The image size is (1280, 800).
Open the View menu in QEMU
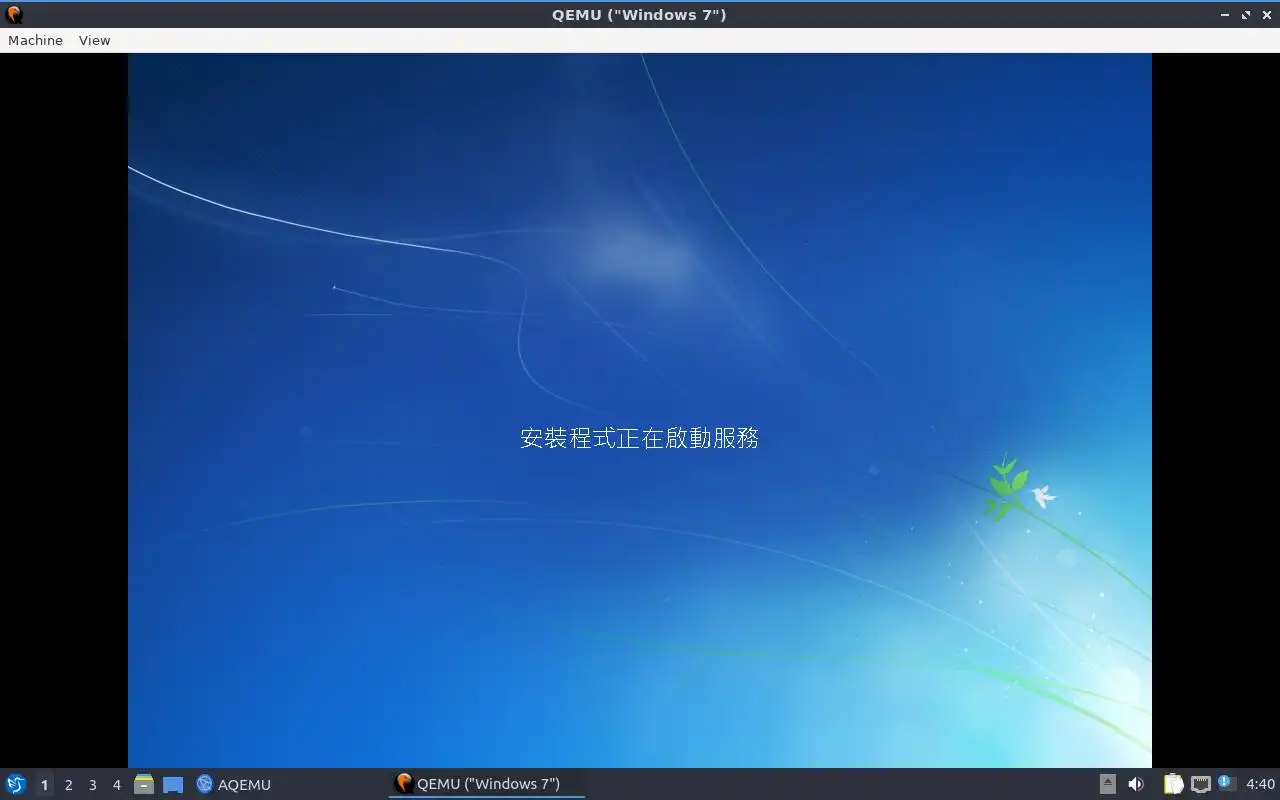coord(94,40)
